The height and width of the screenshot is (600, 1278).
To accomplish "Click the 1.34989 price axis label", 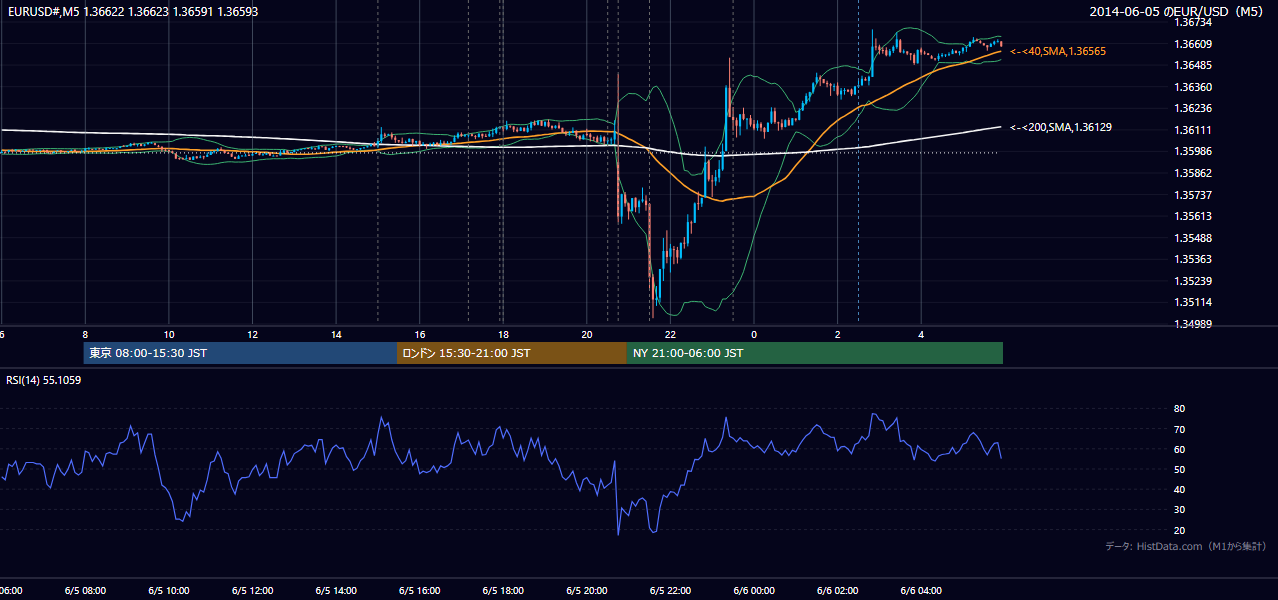I will point(1192,324).
